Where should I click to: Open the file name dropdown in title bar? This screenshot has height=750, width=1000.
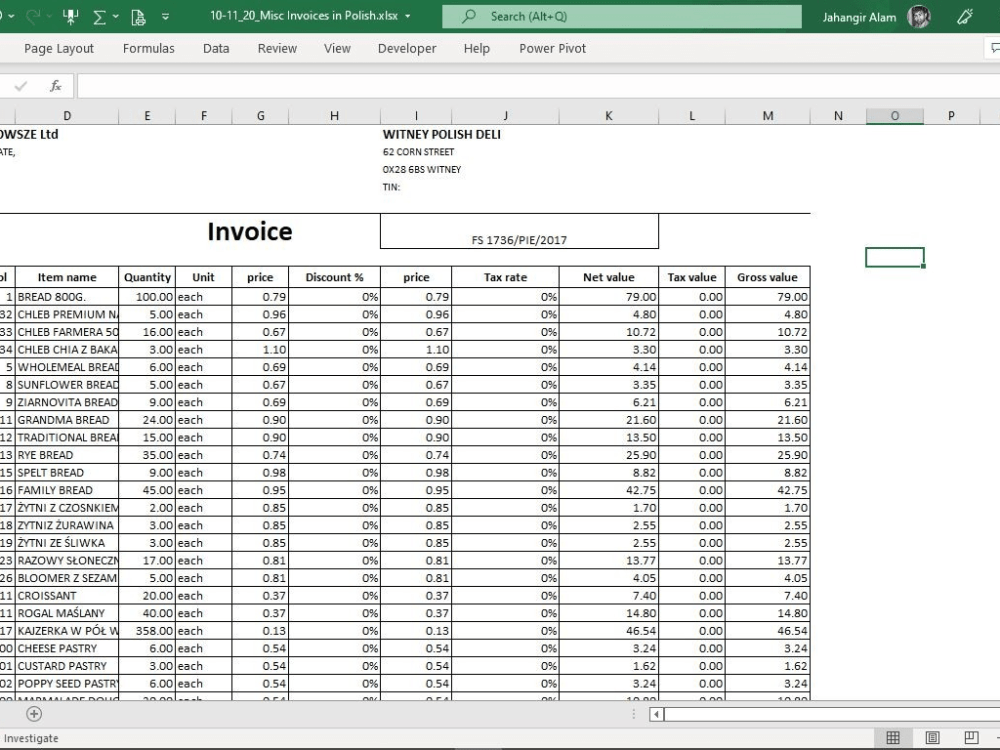coord(408,16)
